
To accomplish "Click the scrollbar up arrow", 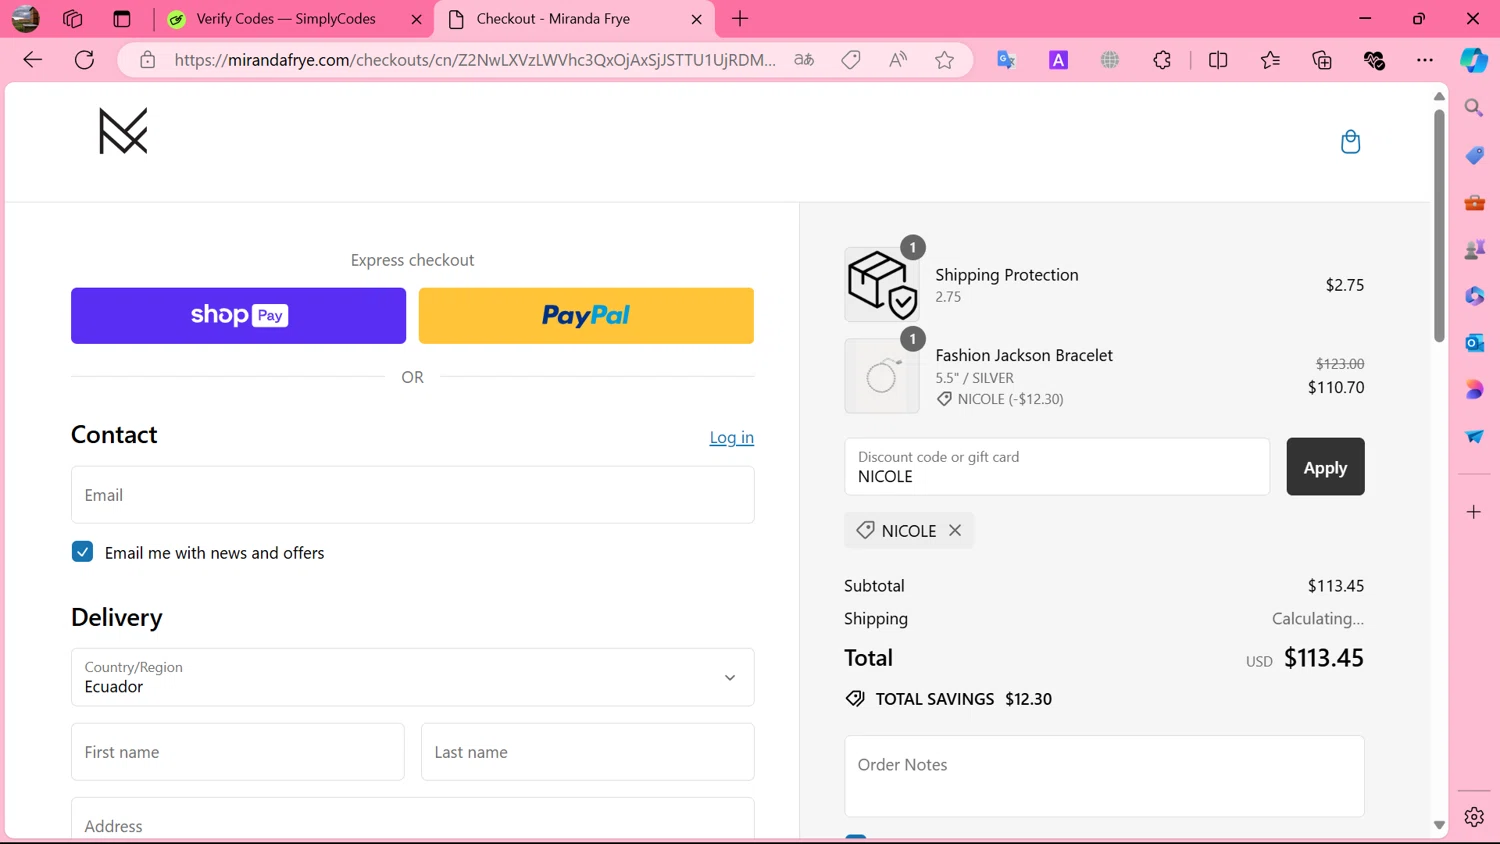I will tap(1439, 96).
